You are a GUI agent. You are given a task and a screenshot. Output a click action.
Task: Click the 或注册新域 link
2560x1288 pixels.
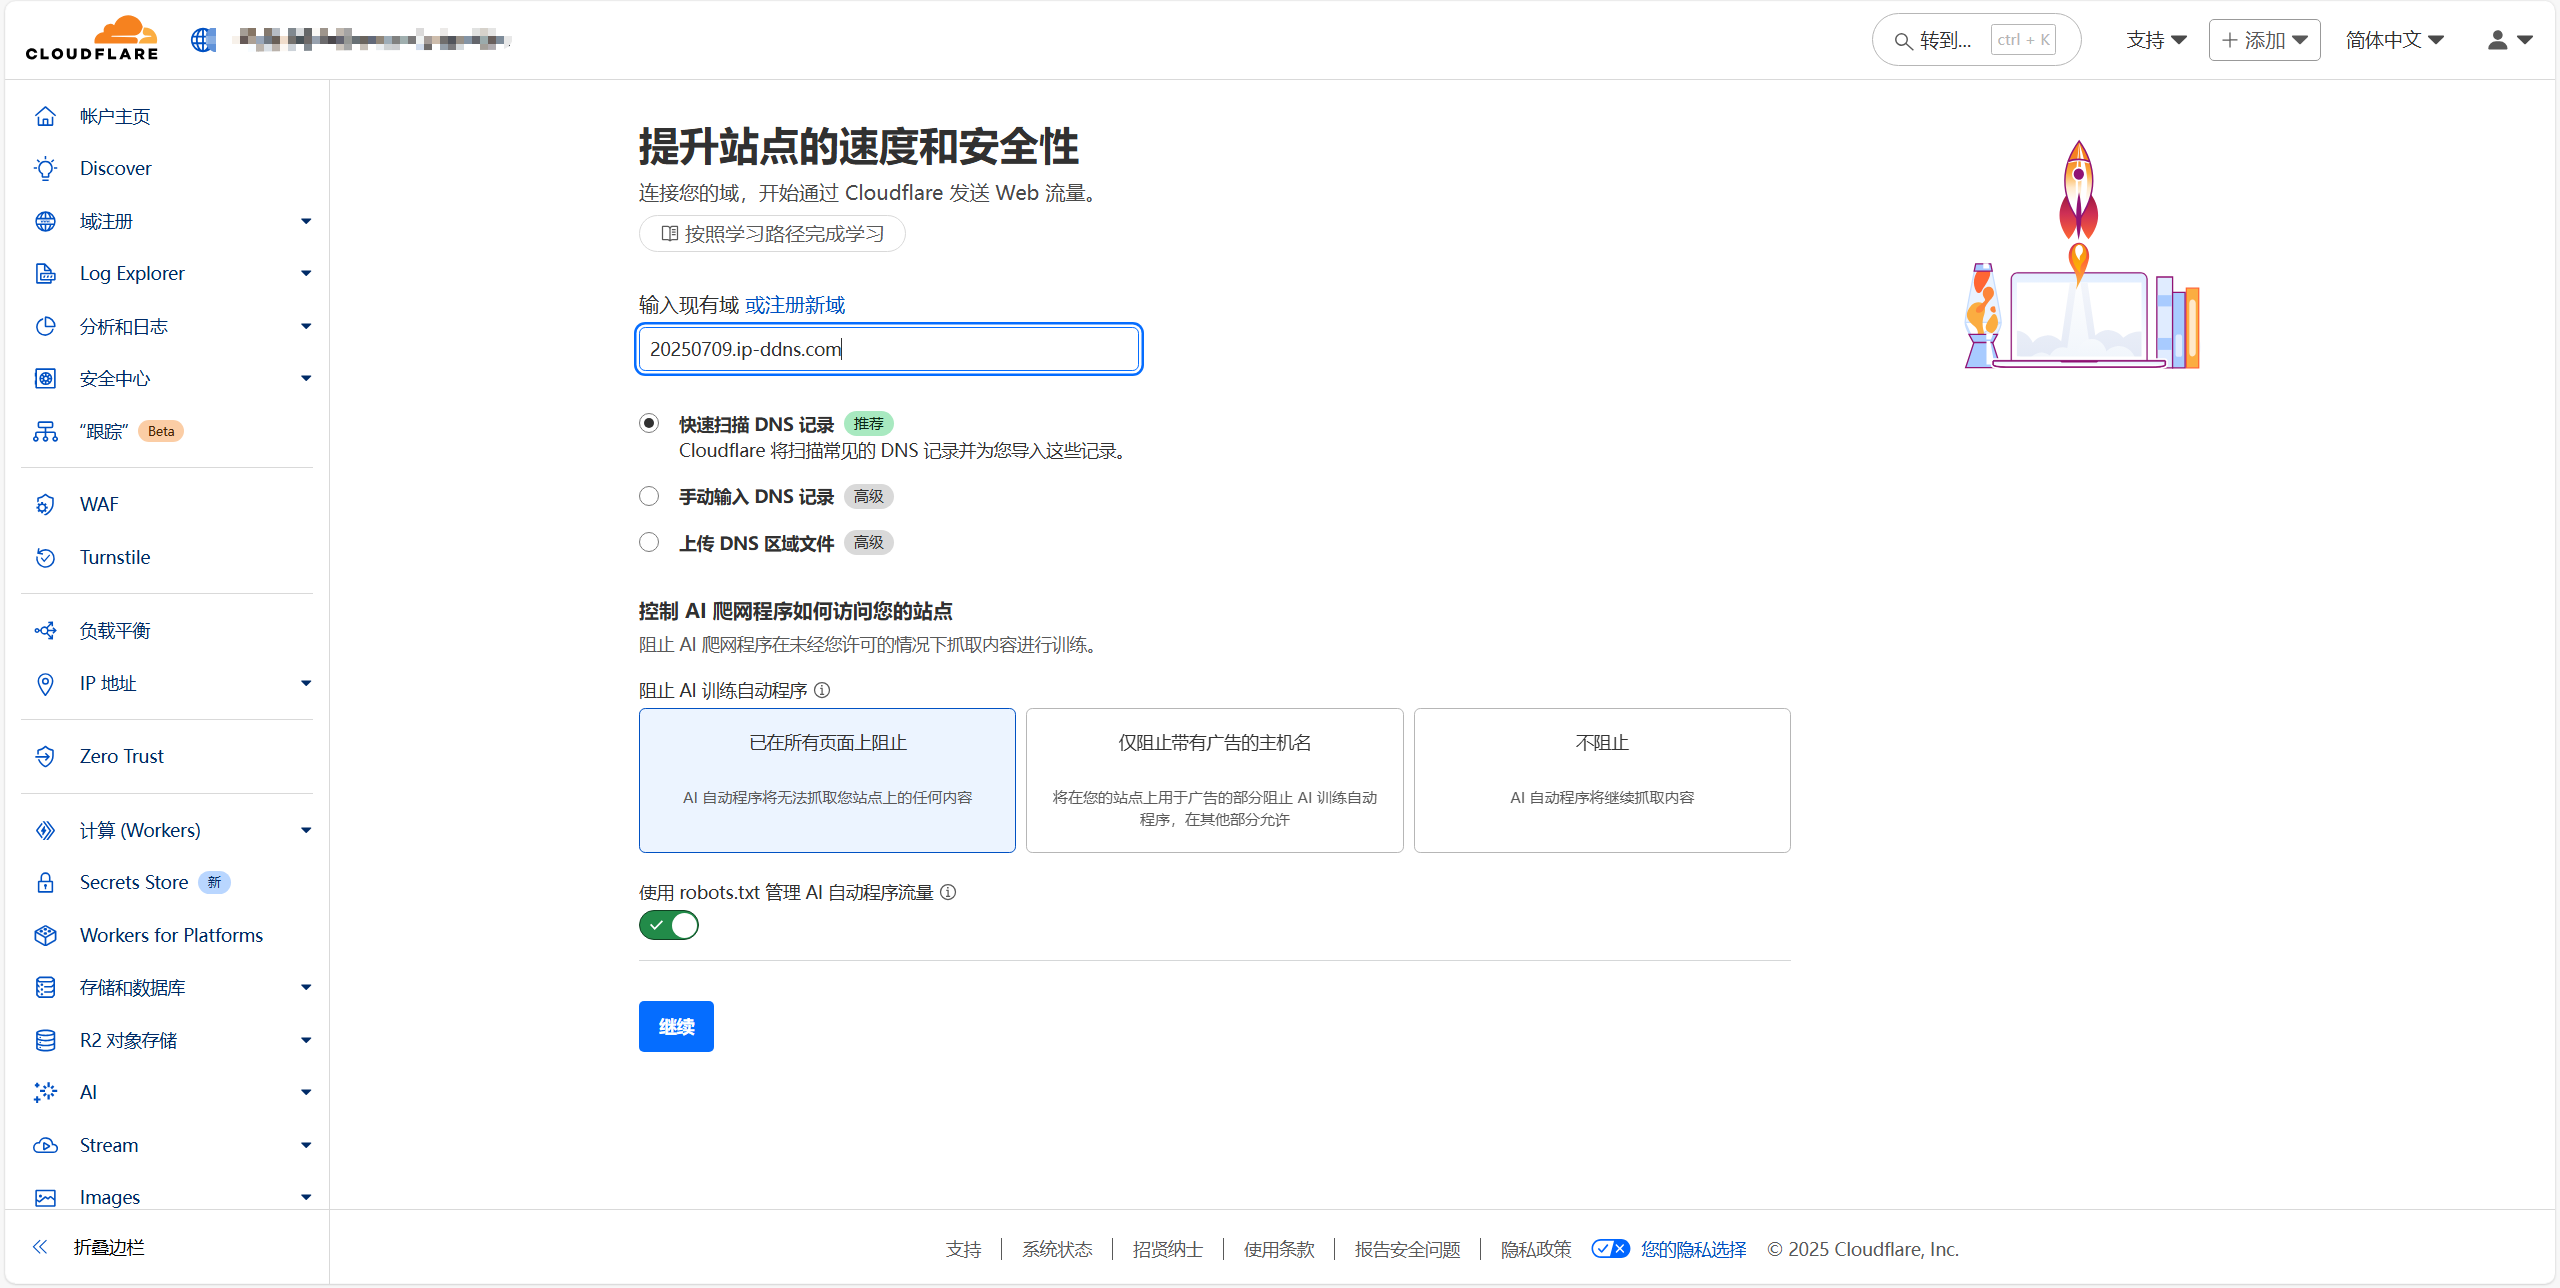pyautogui.click(x=795, y=305)
